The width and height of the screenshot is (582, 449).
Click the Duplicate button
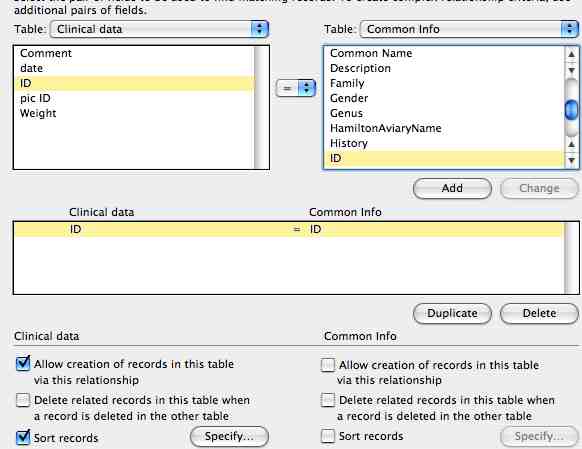452,313
